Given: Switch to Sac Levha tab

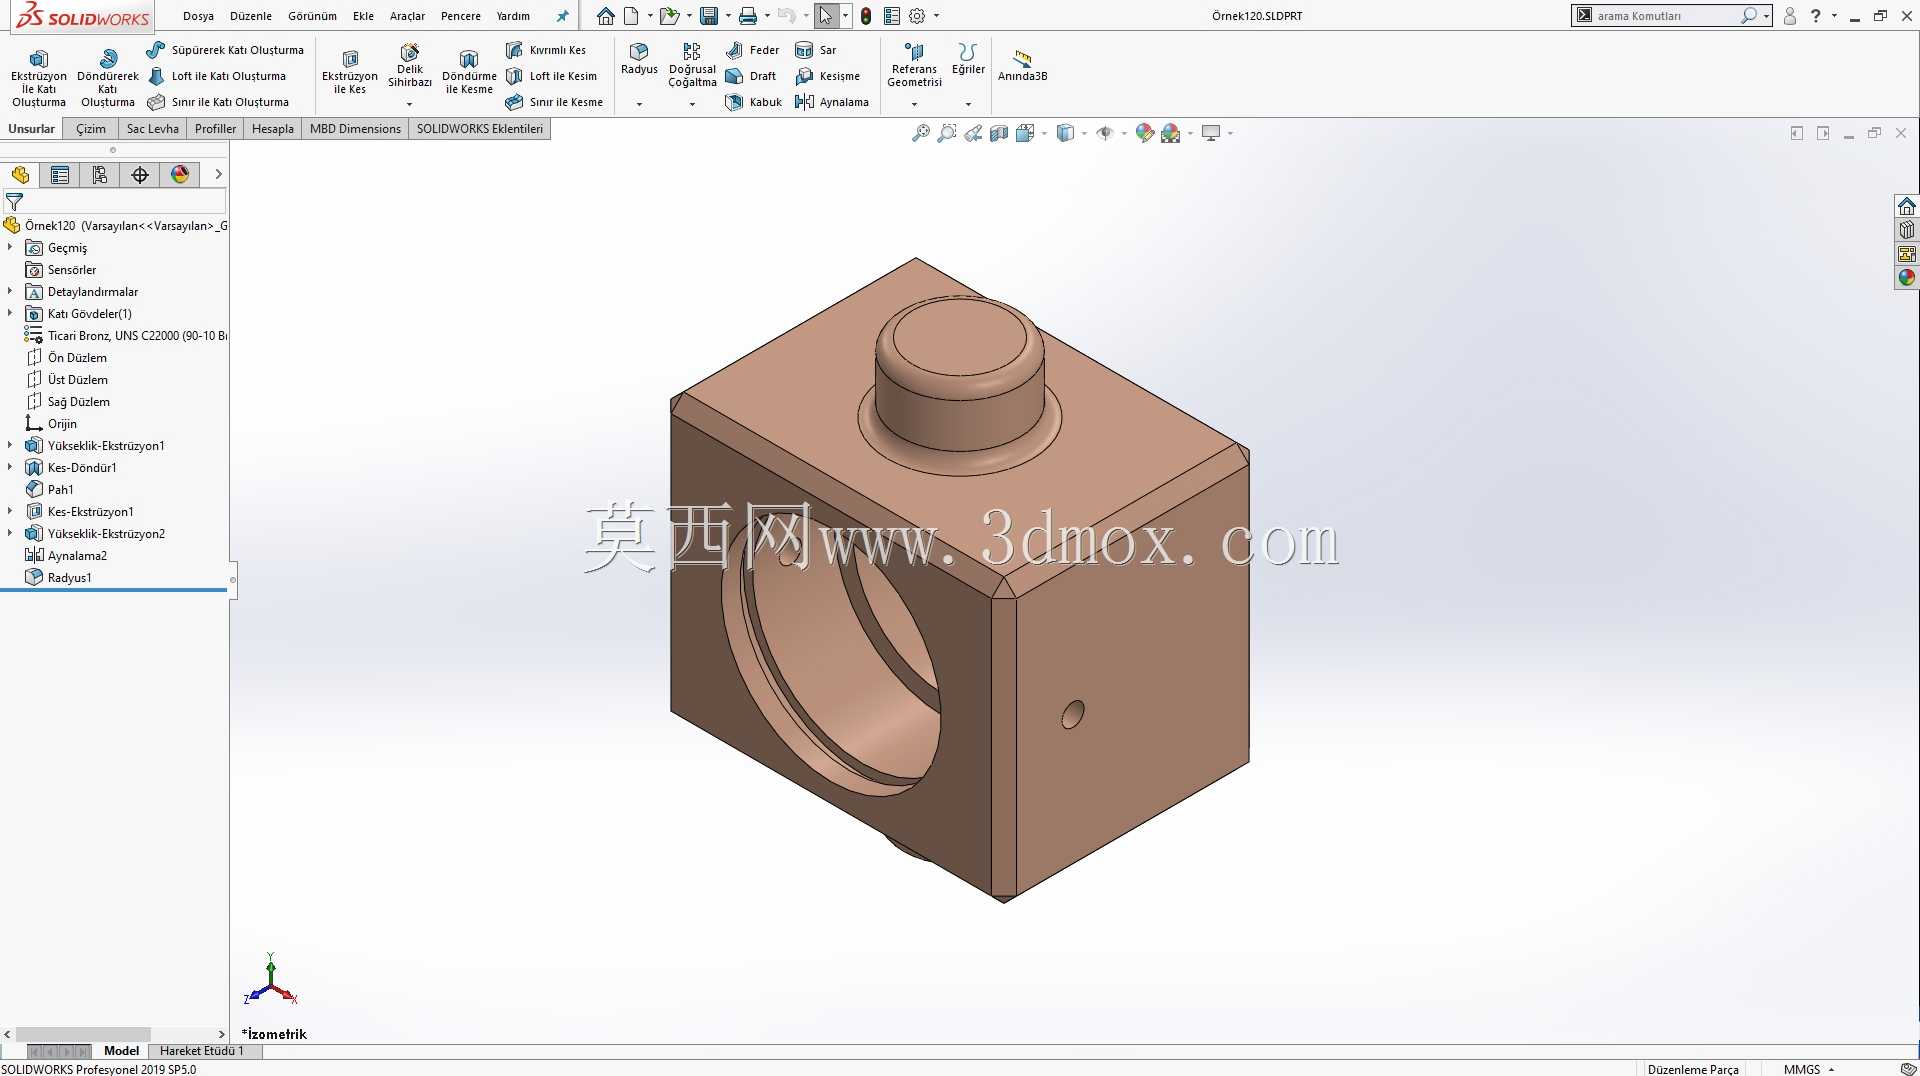Looking at the screenshot, I should coord(152,129).
